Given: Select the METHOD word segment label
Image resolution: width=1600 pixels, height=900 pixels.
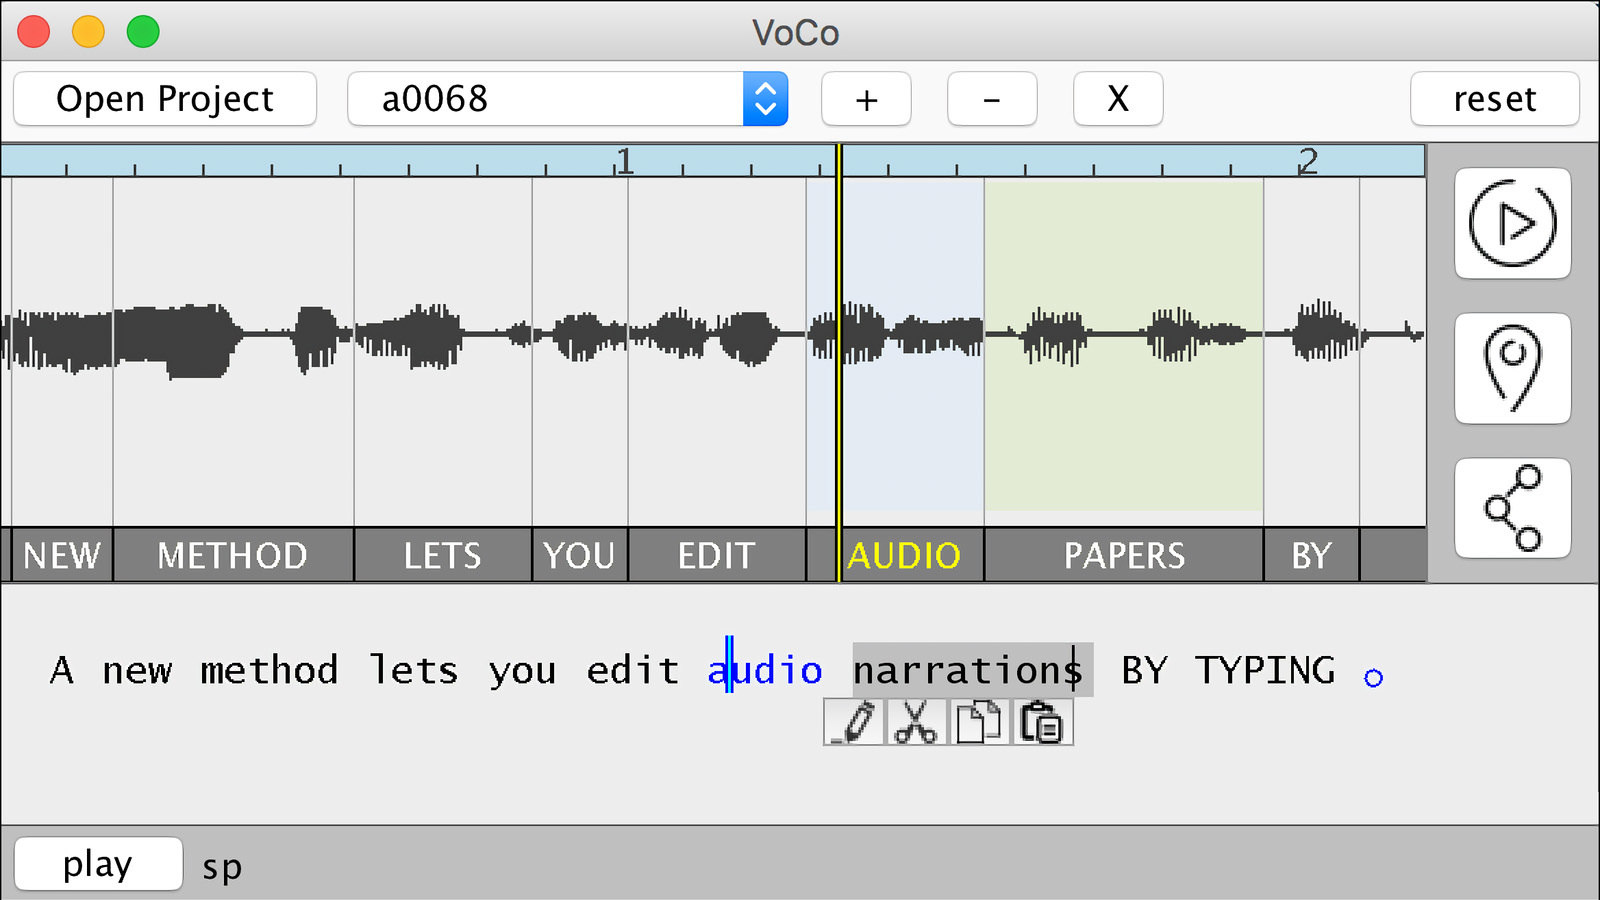Looking at the screenshot, I should (232, 556).
